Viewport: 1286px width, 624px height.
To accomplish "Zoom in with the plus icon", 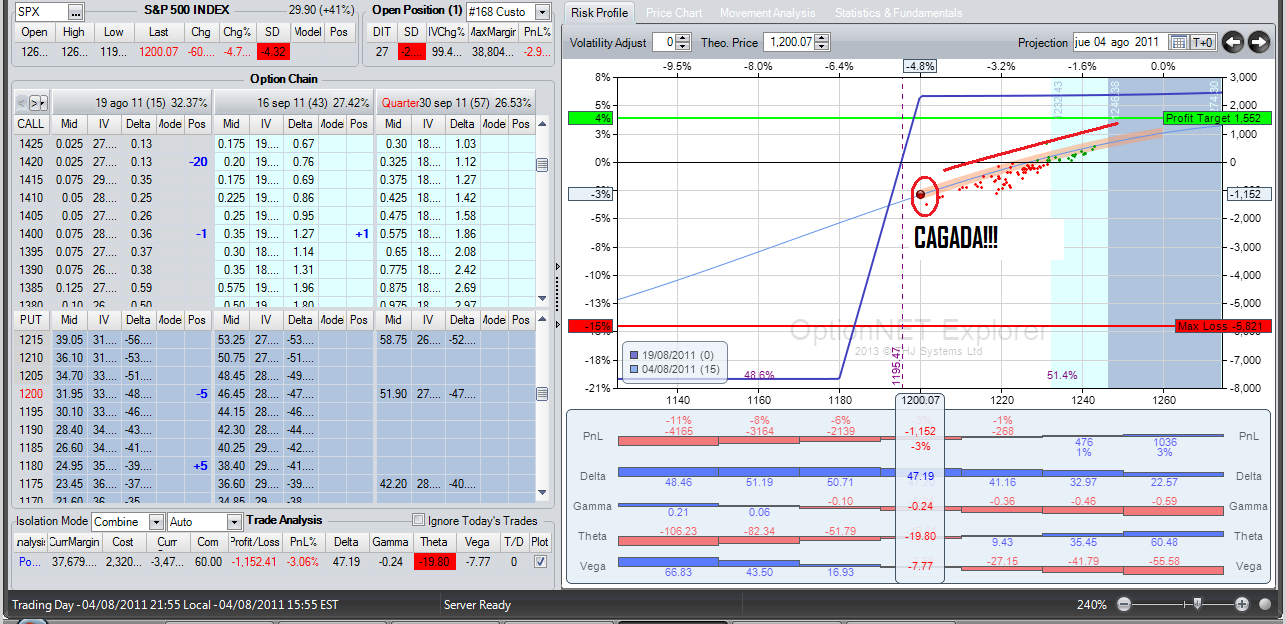I will pos(1242,604).
